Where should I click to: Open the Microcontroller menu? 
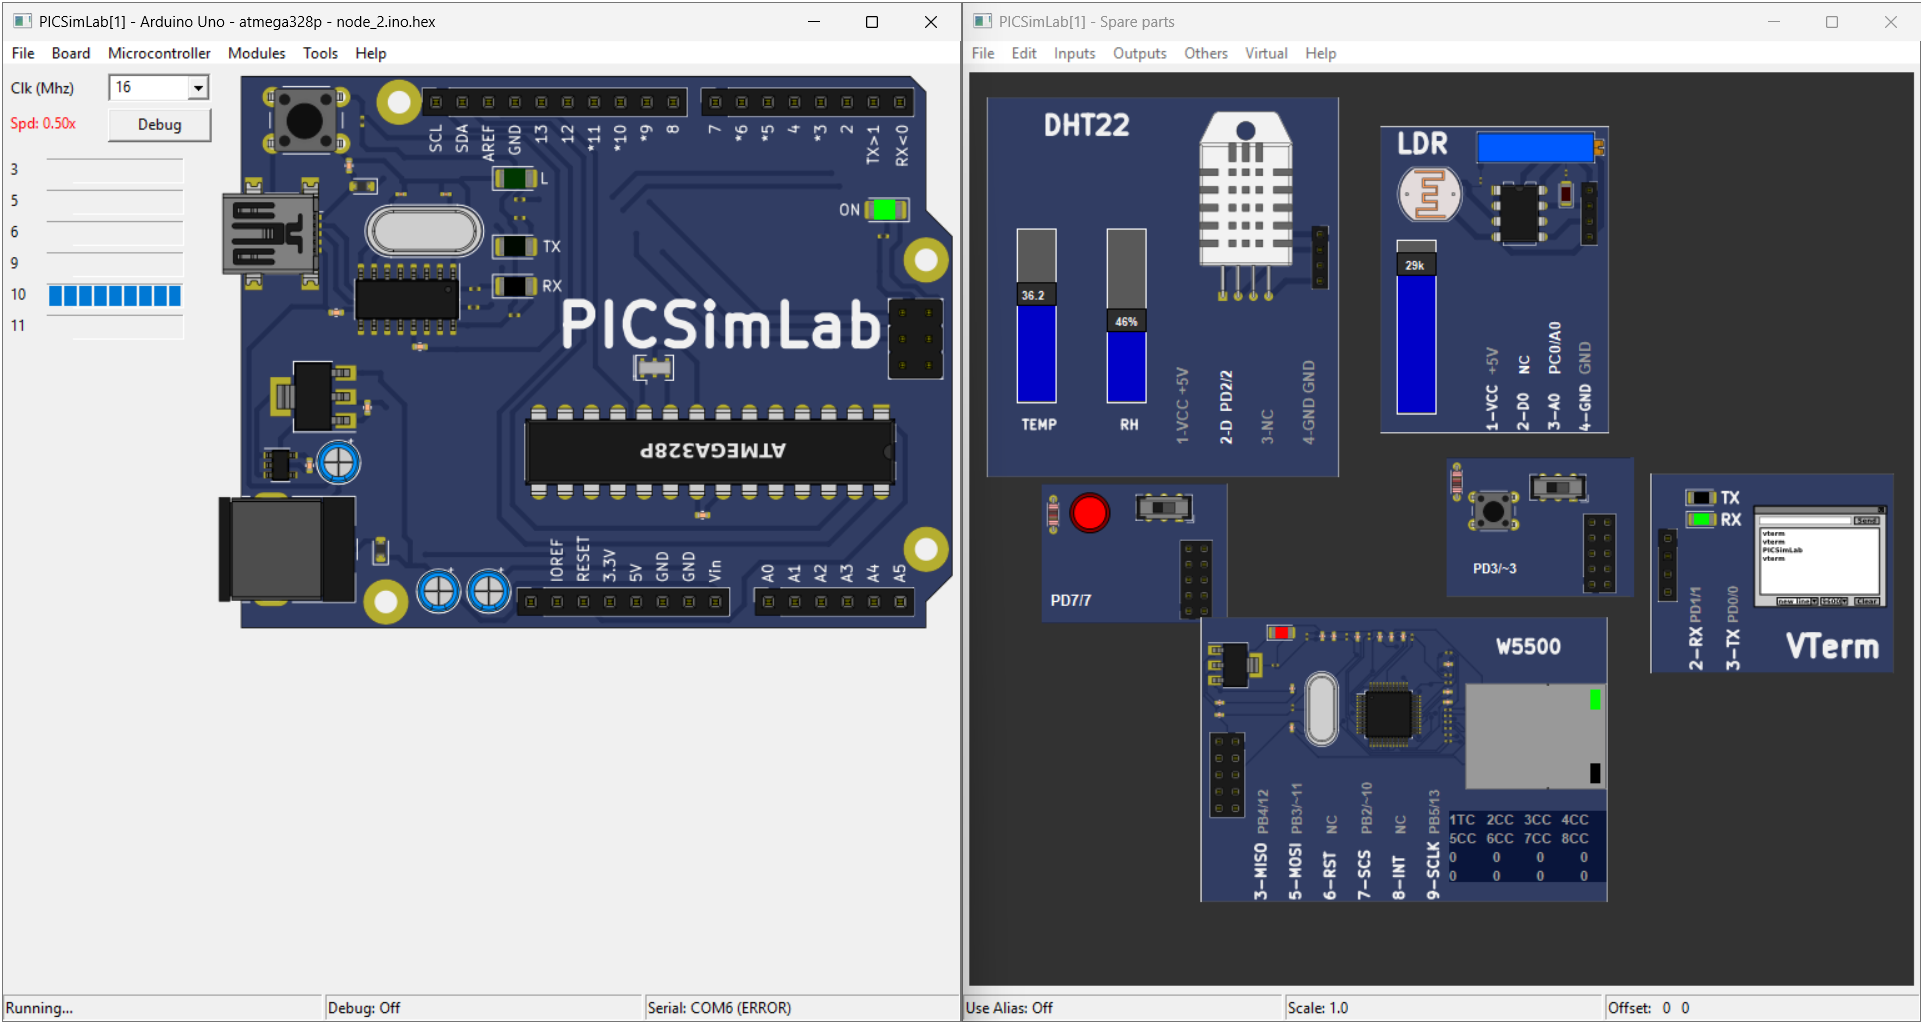pos(159,53)
